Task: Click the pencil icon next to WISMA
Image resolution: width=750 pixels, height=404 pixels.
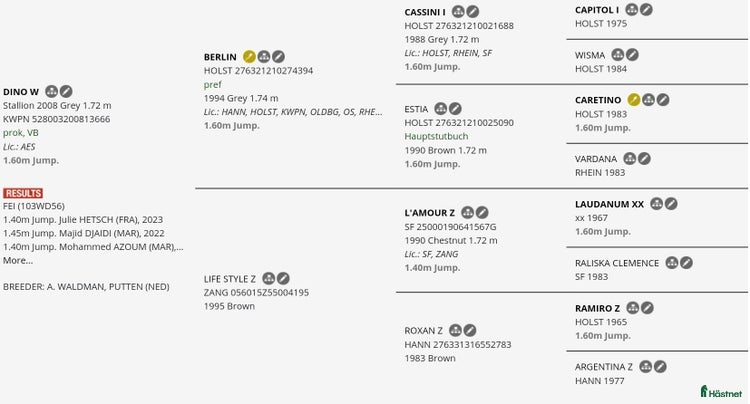Action: click(x=632, y=55)
